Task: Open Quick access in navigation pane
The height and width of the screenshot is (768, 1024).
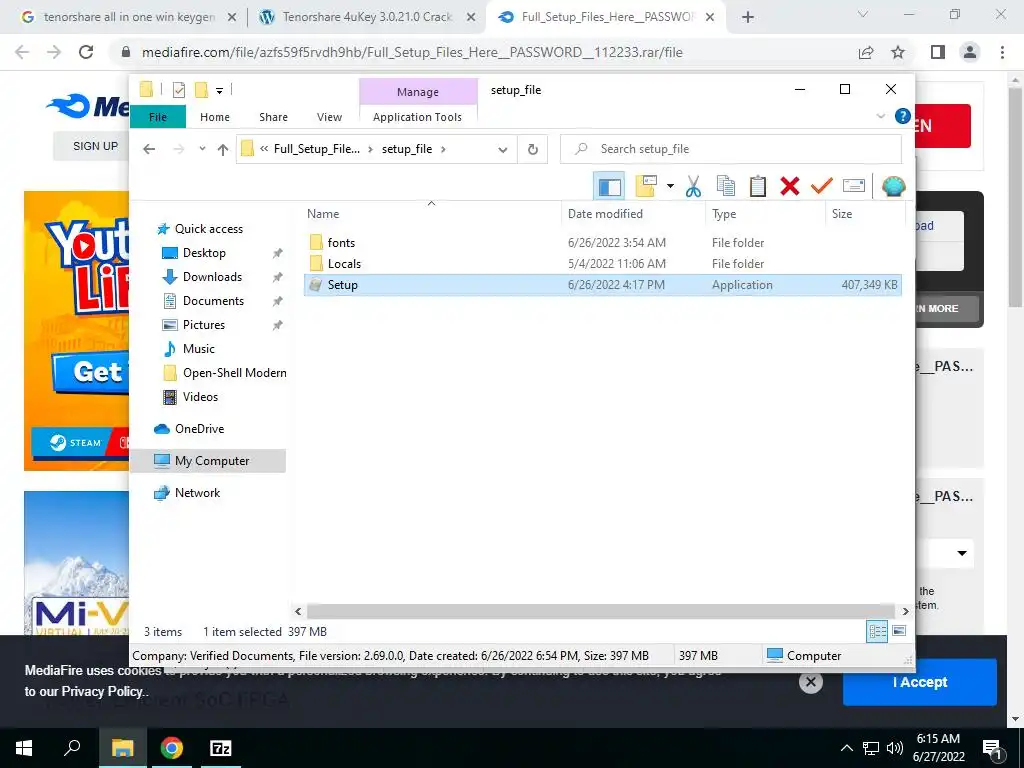Action: click(208, 229)
